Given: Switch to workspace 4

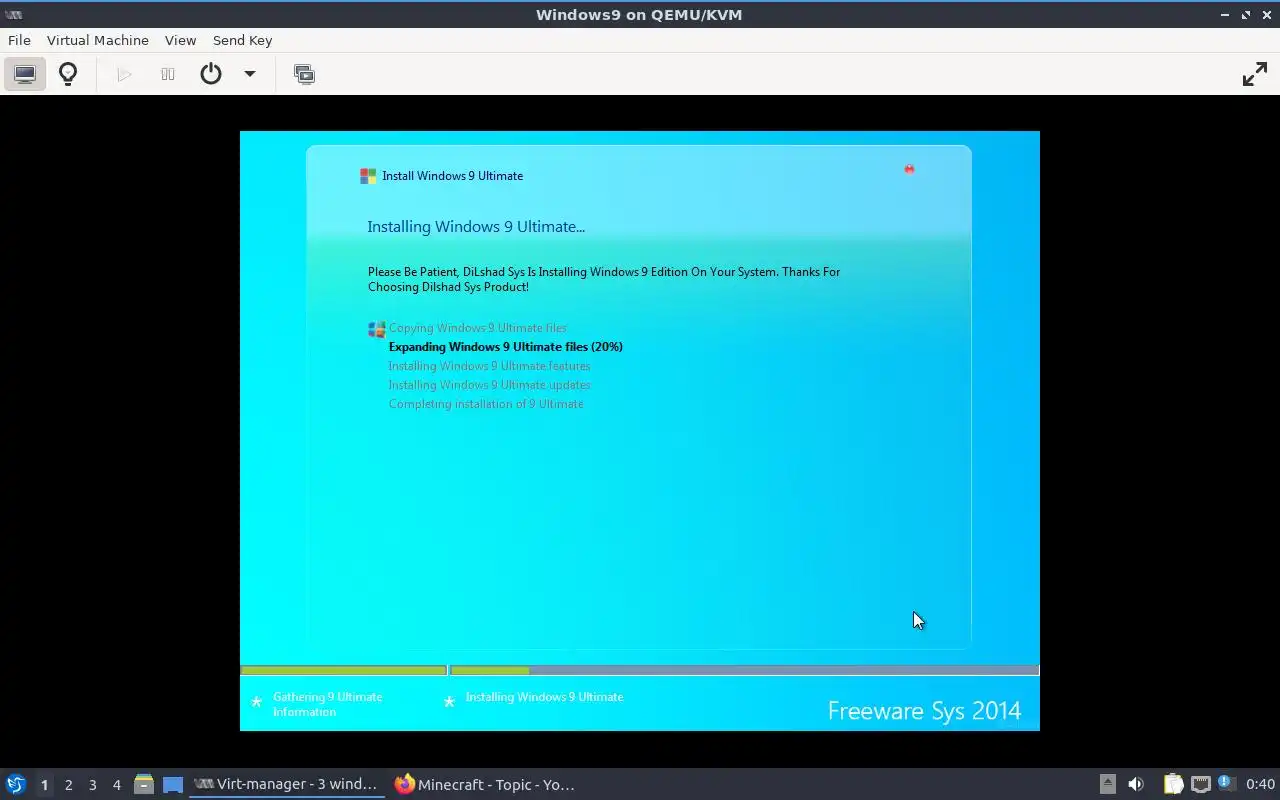Looking at the screenshot, I should click(116, 785).
